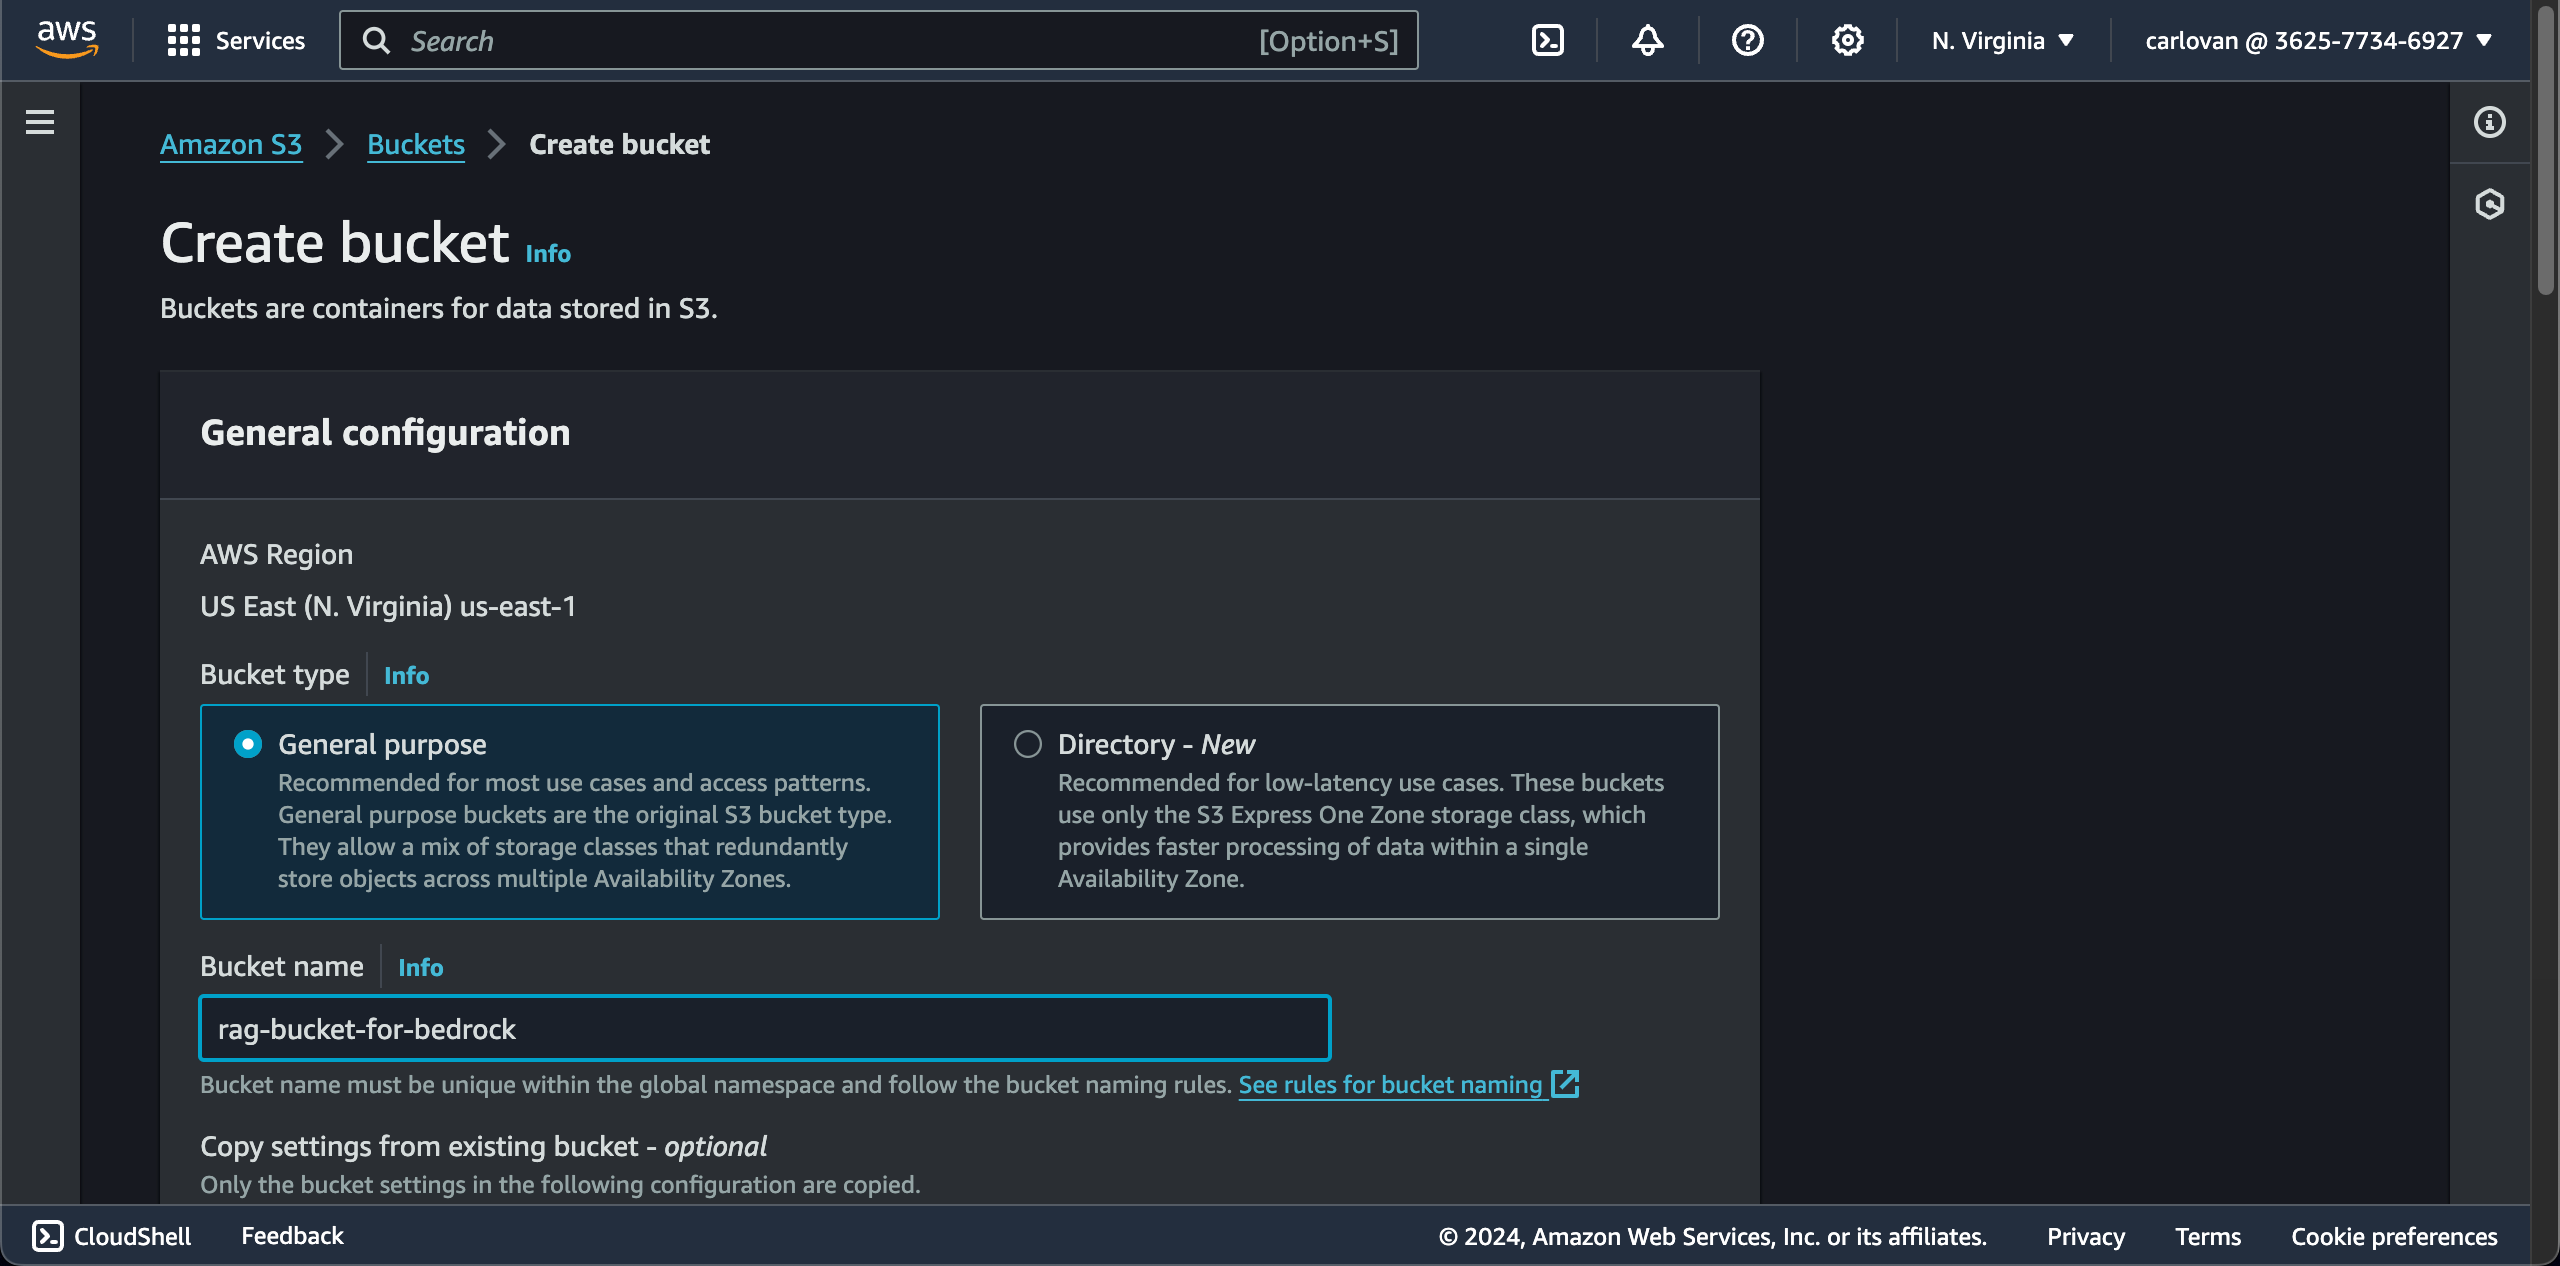This screenshot has width=2560, height=1266.
Task: Click the Create bucket breadcrumb text
Action: pos(620,144)
